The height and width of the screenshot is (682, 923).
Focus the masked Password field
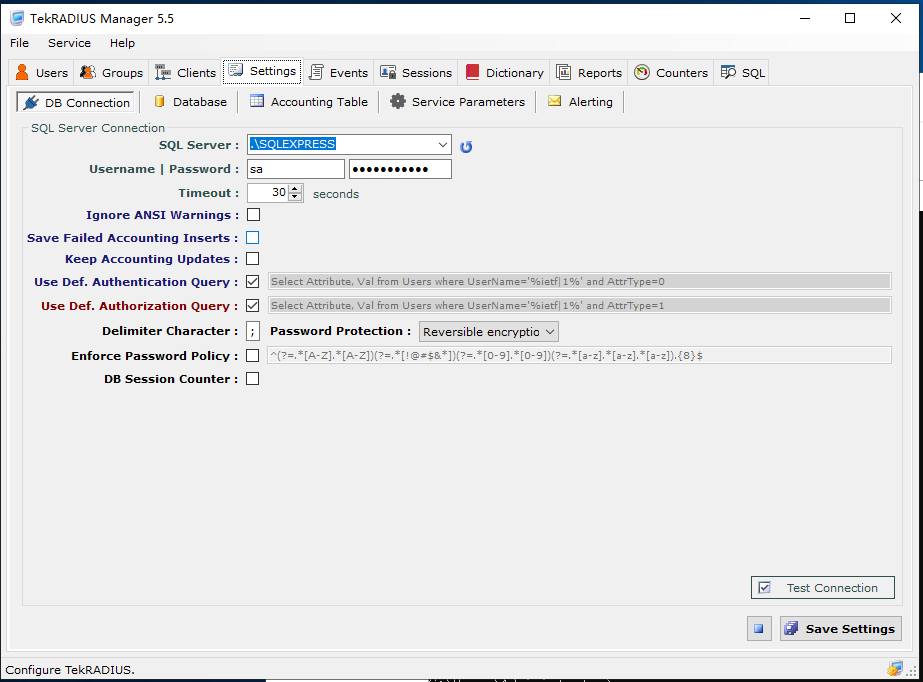(400, 169)
